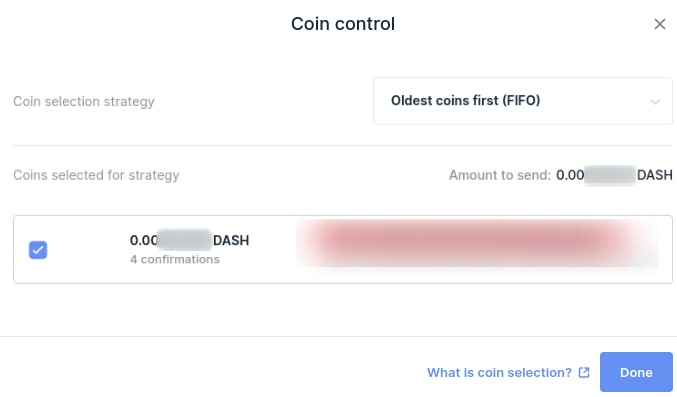Image resolution: width=677 pixels, height=397 pixels.
Task: Select the coin row with 4 confirmations
Action: (343, 249)
